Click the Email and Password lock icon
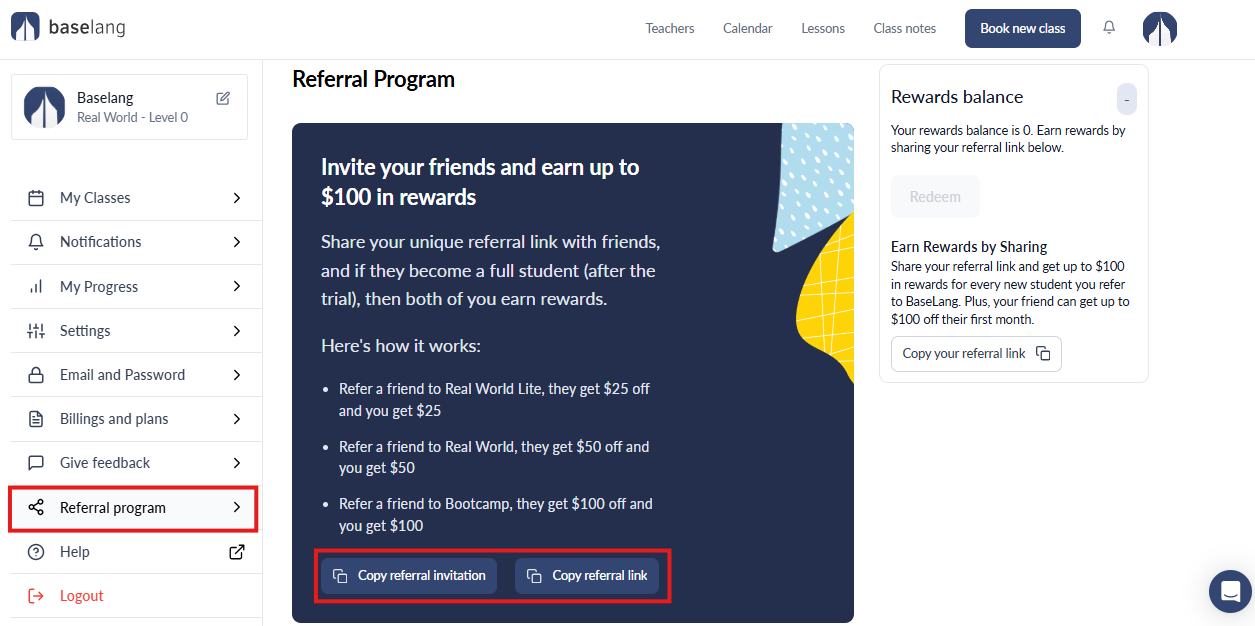 click(37, 374)
